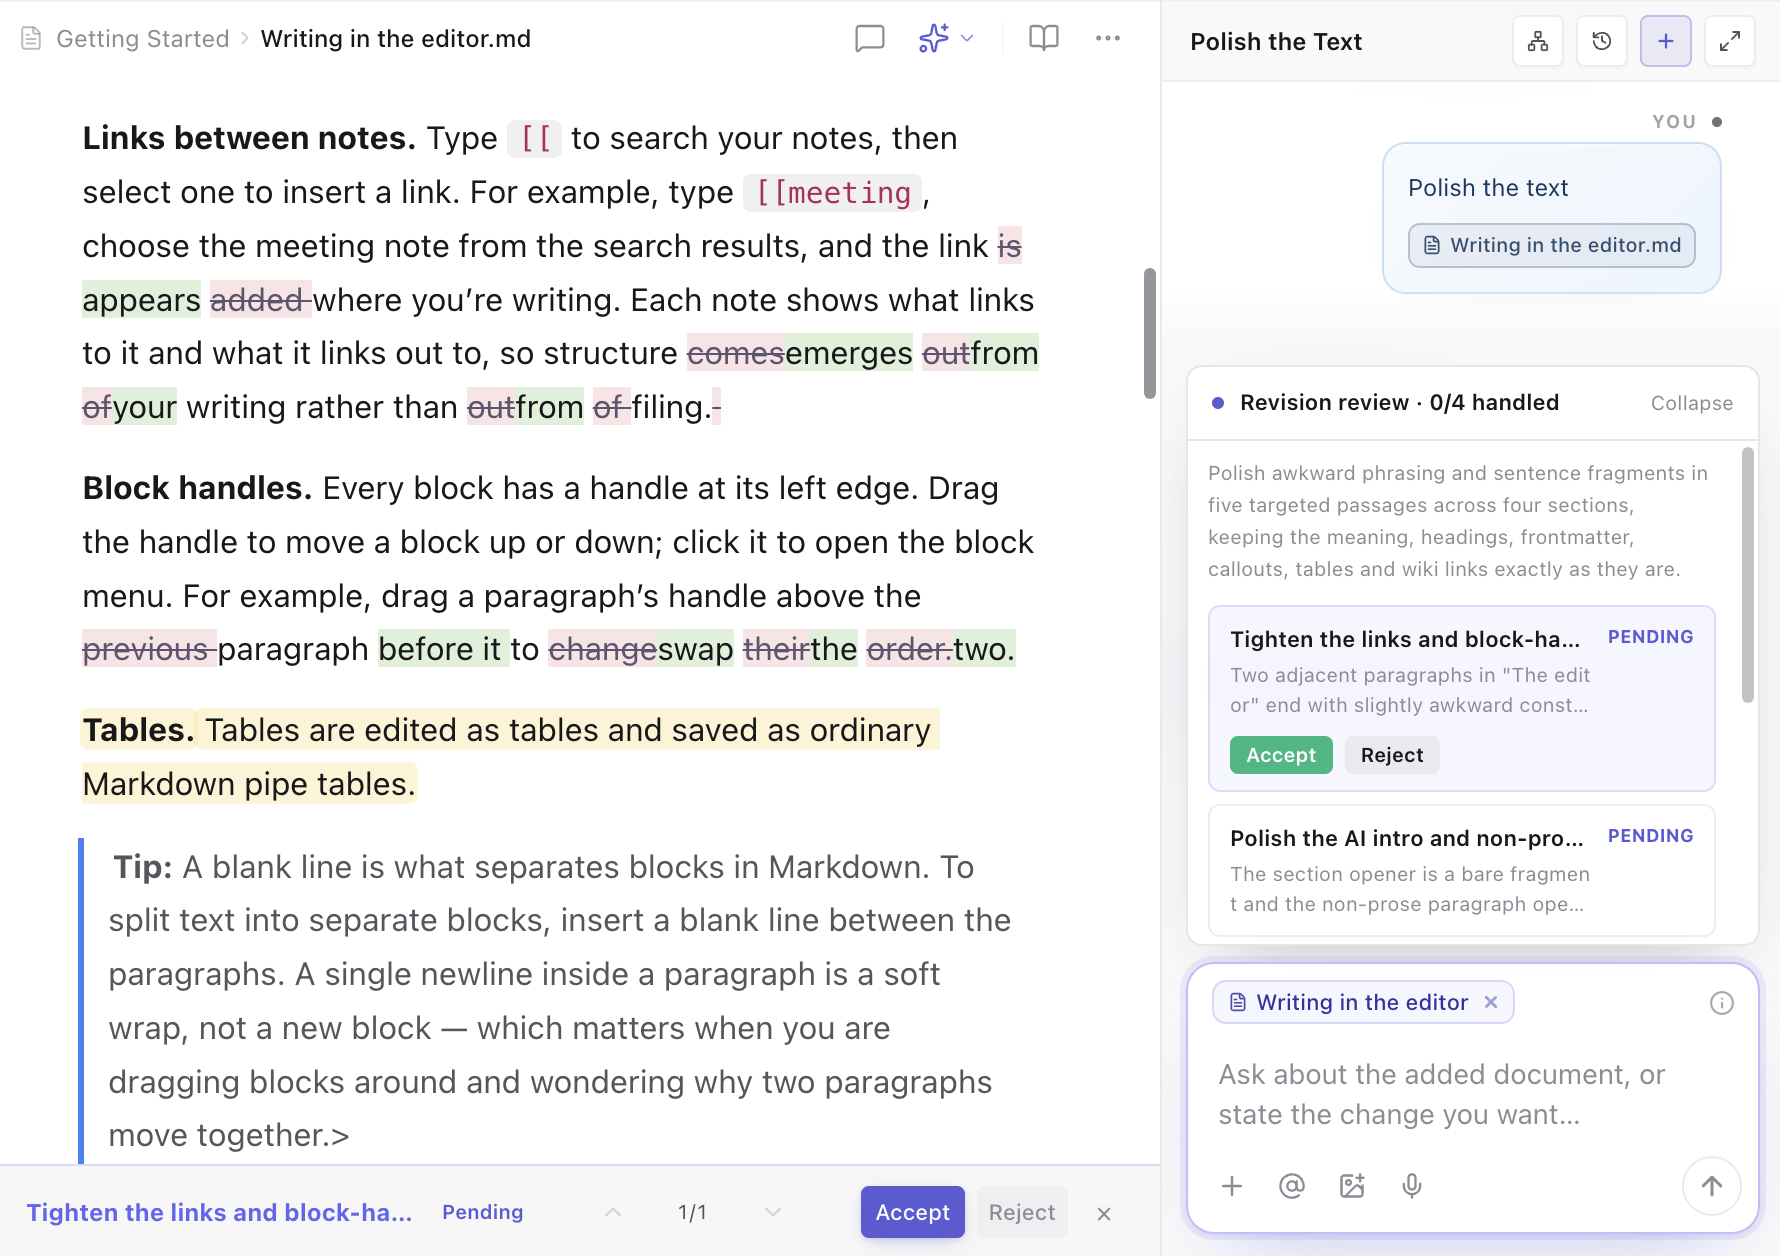Click the "[[meeting" inline code

point(833,192)
